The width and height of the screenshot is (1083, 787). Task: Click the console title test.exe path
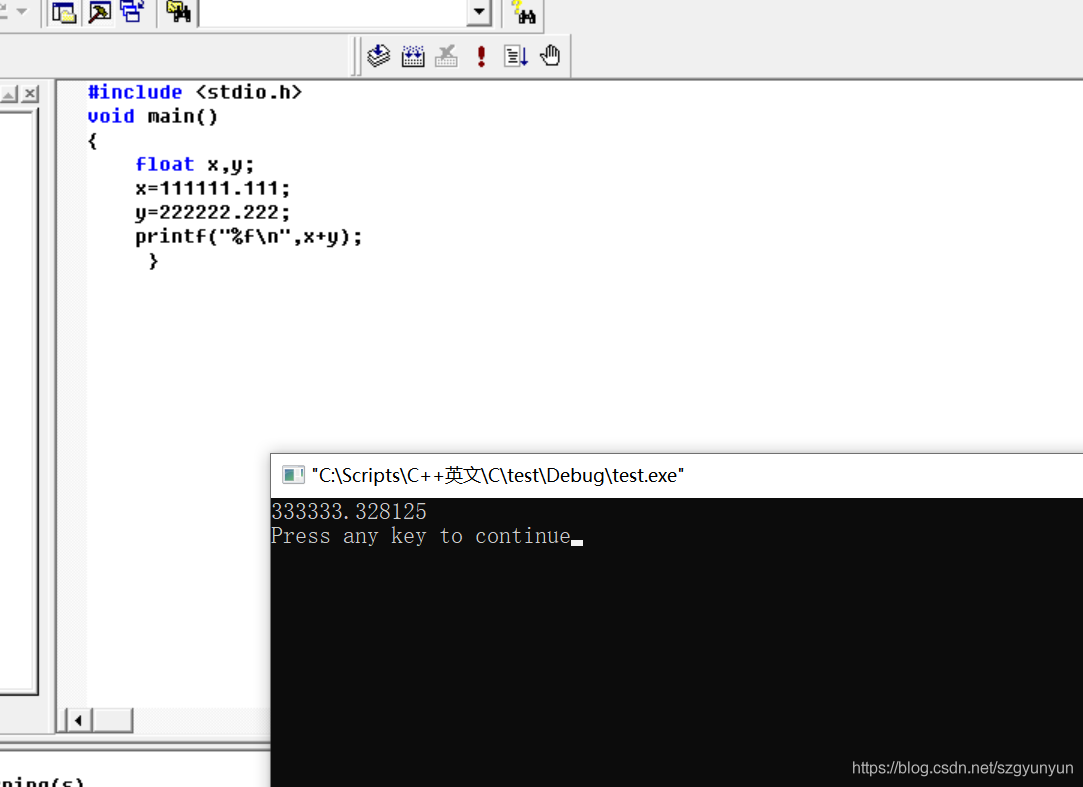click(498, 475)
